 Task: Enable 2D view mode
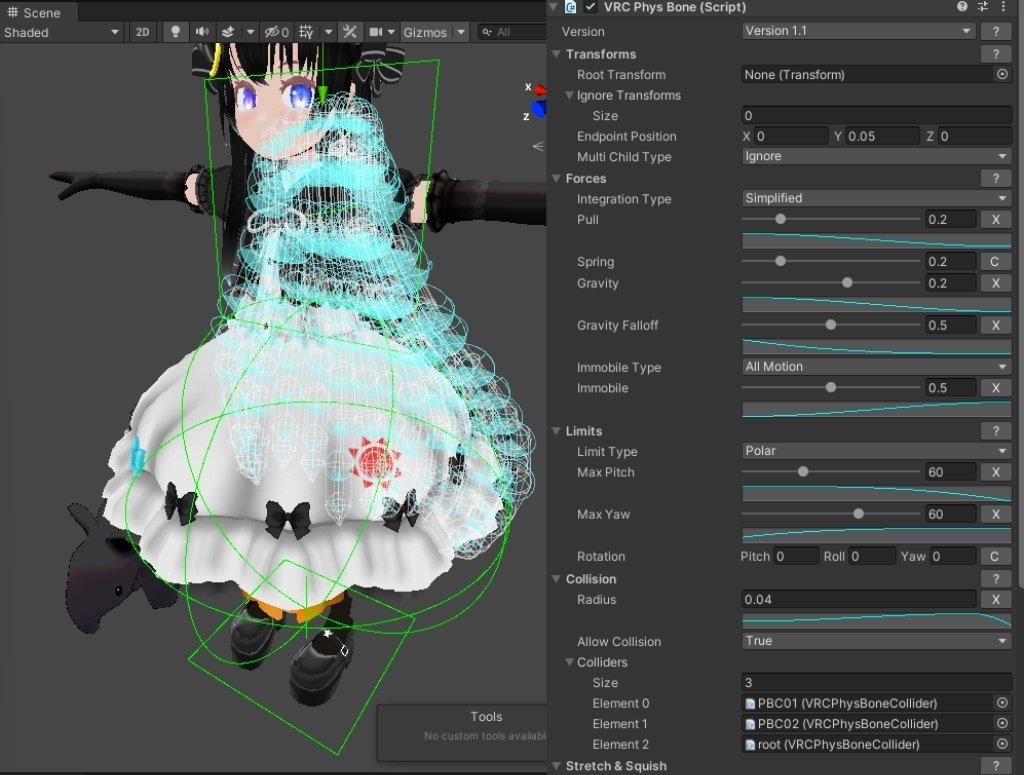[x=141, y=31]
